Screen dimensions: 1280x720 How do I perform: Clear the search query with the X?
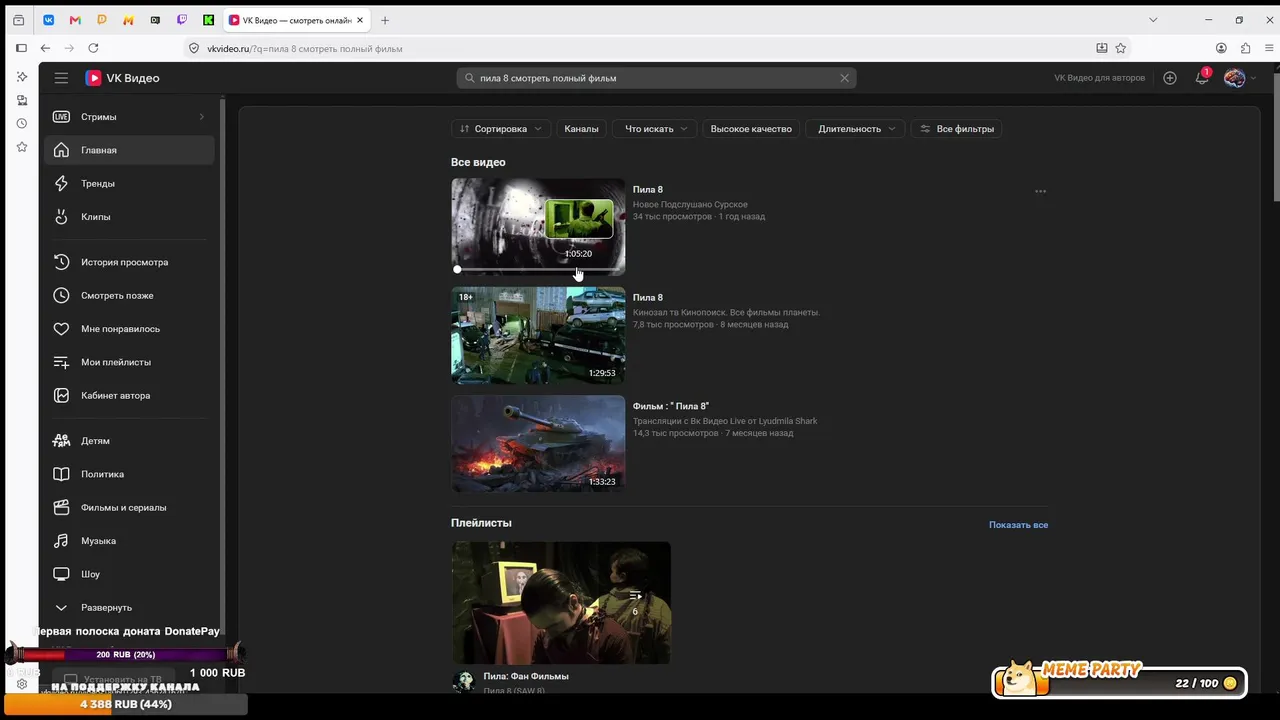click(844, 78)
